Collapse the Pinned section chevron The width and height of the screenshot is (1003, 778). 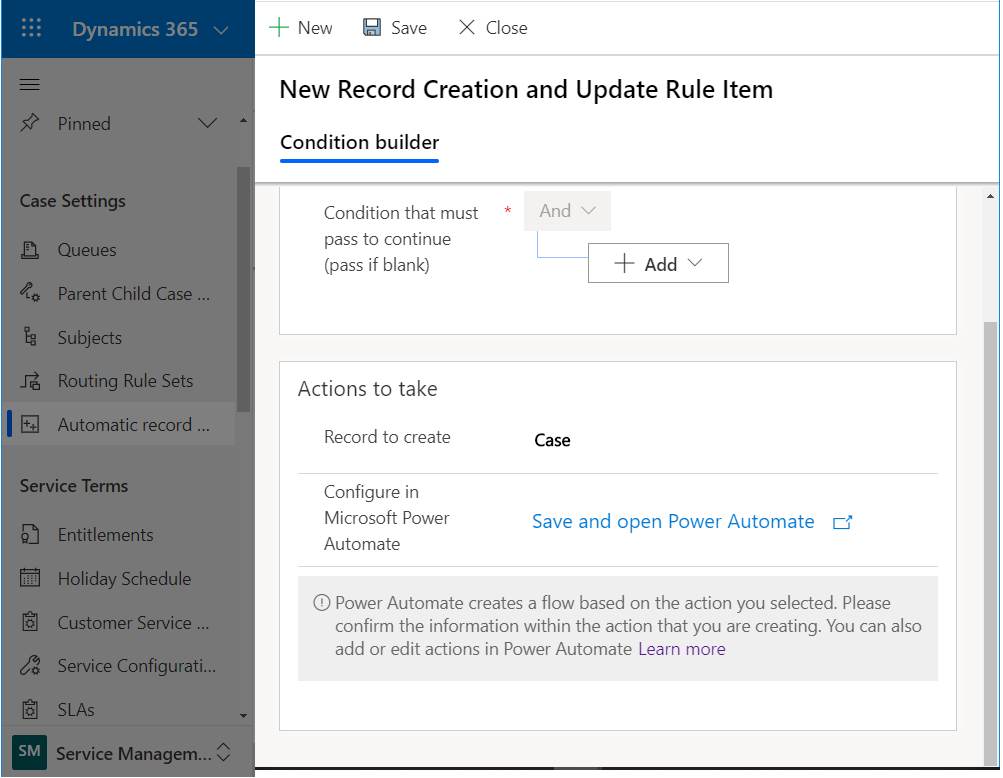point(208,123)
